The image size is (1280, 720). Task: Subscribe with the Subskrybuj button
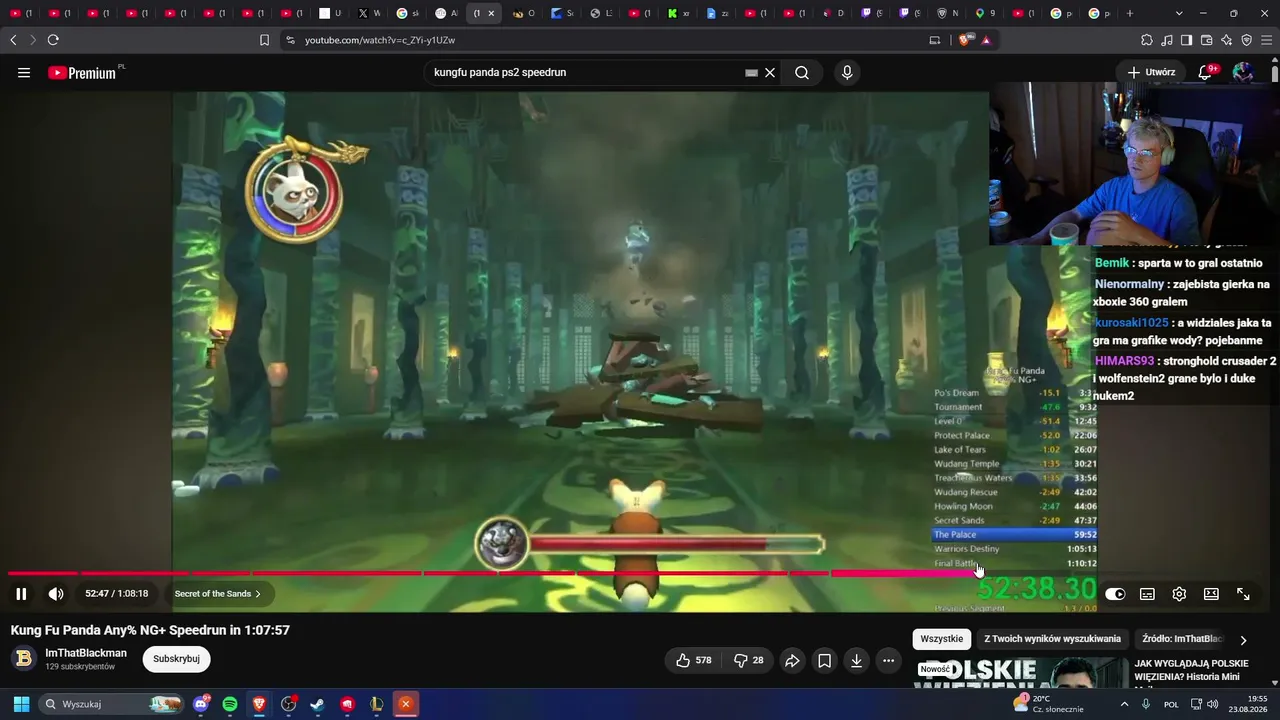[x=176, y=659]
